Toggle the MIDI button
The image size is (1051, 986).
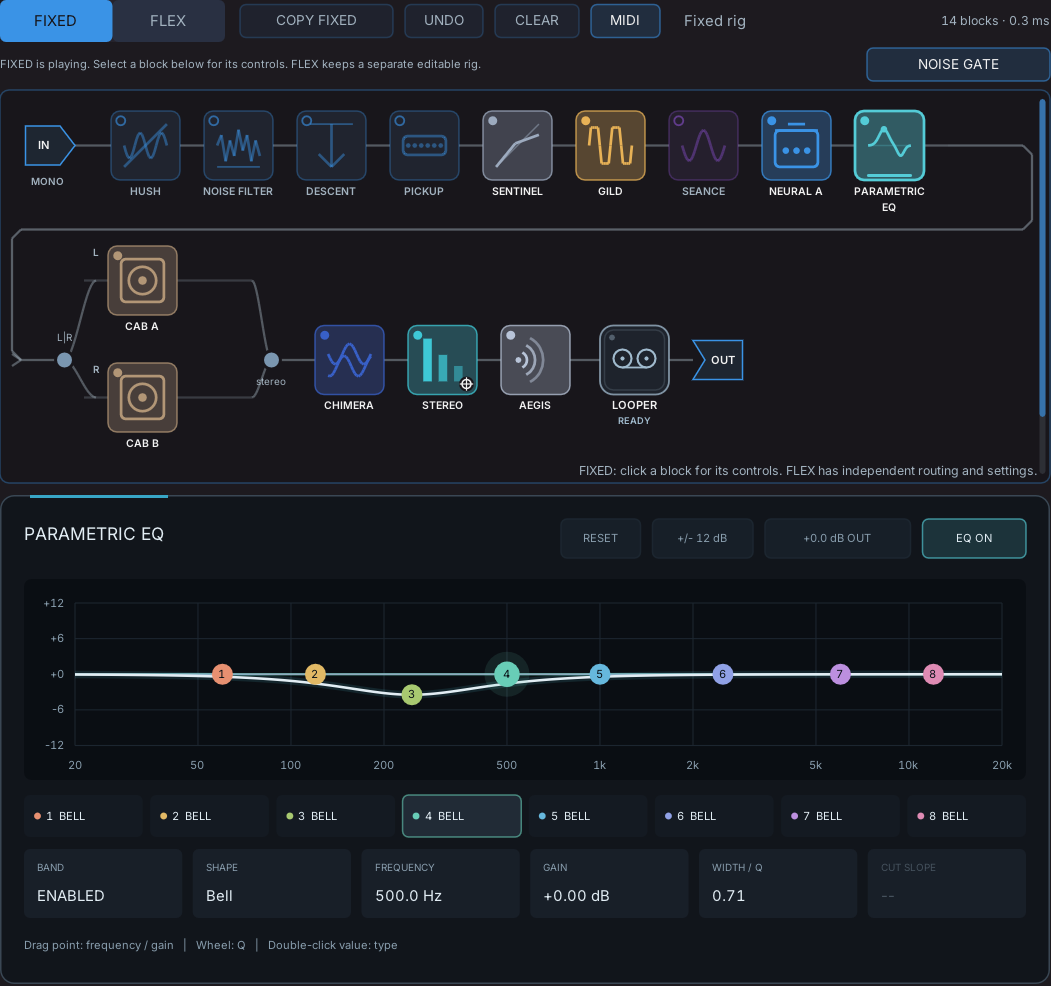tap(625, 21)
